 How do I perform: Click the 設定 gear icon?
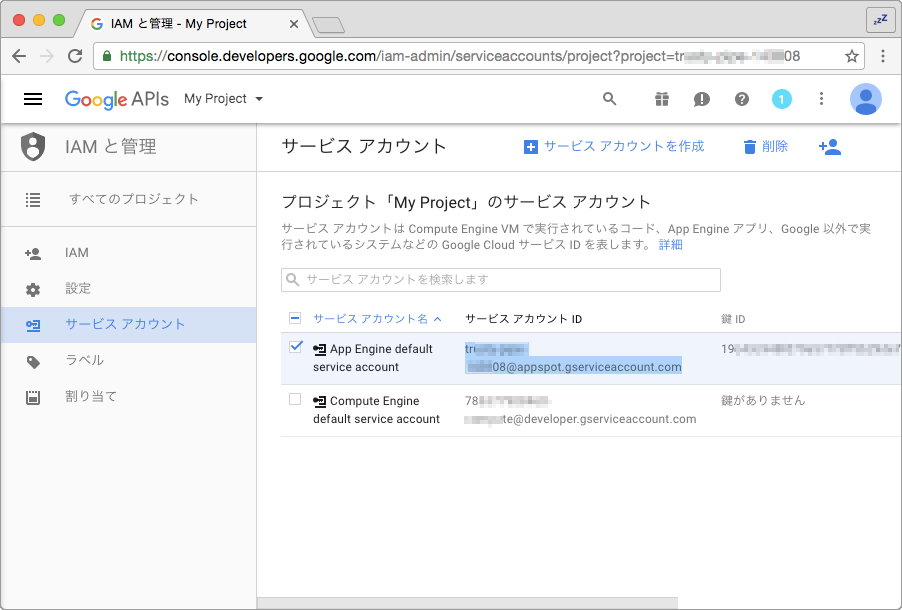33,289
